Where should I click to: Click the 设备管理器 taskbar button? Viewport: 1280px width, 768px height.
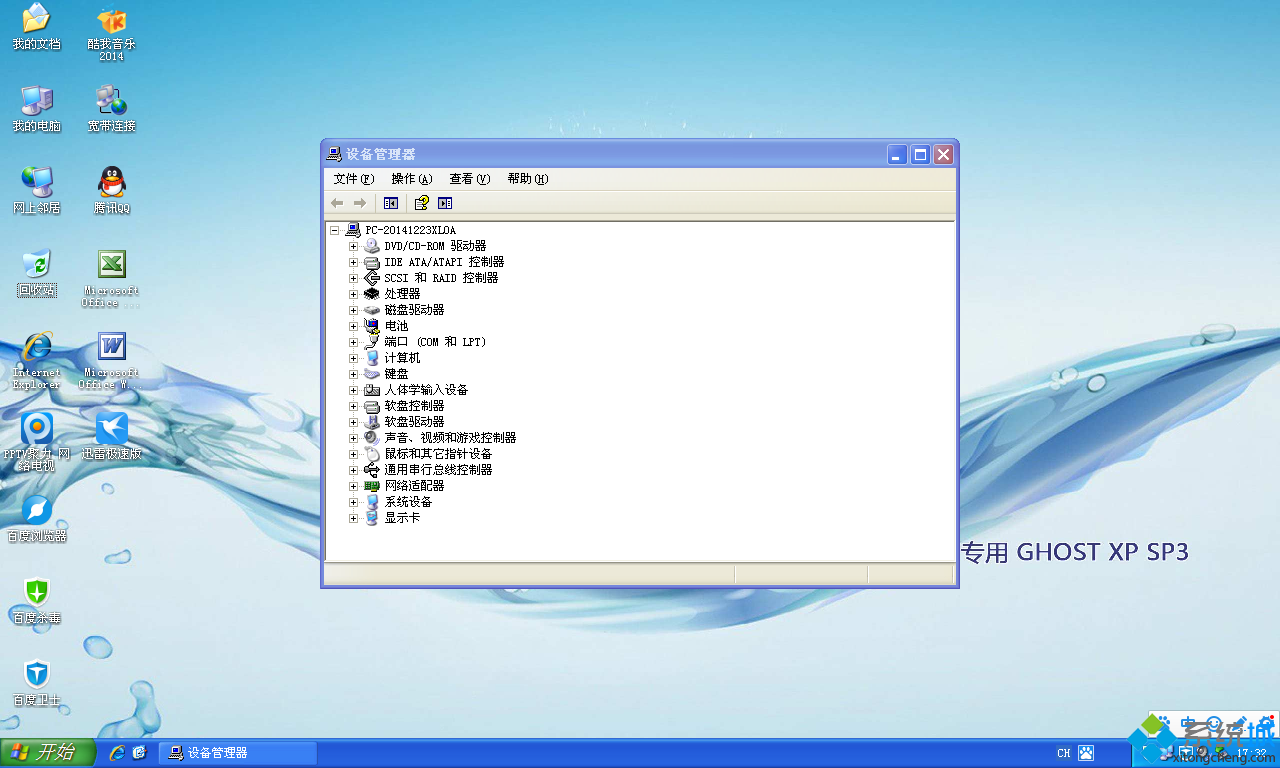click(238, 753)
